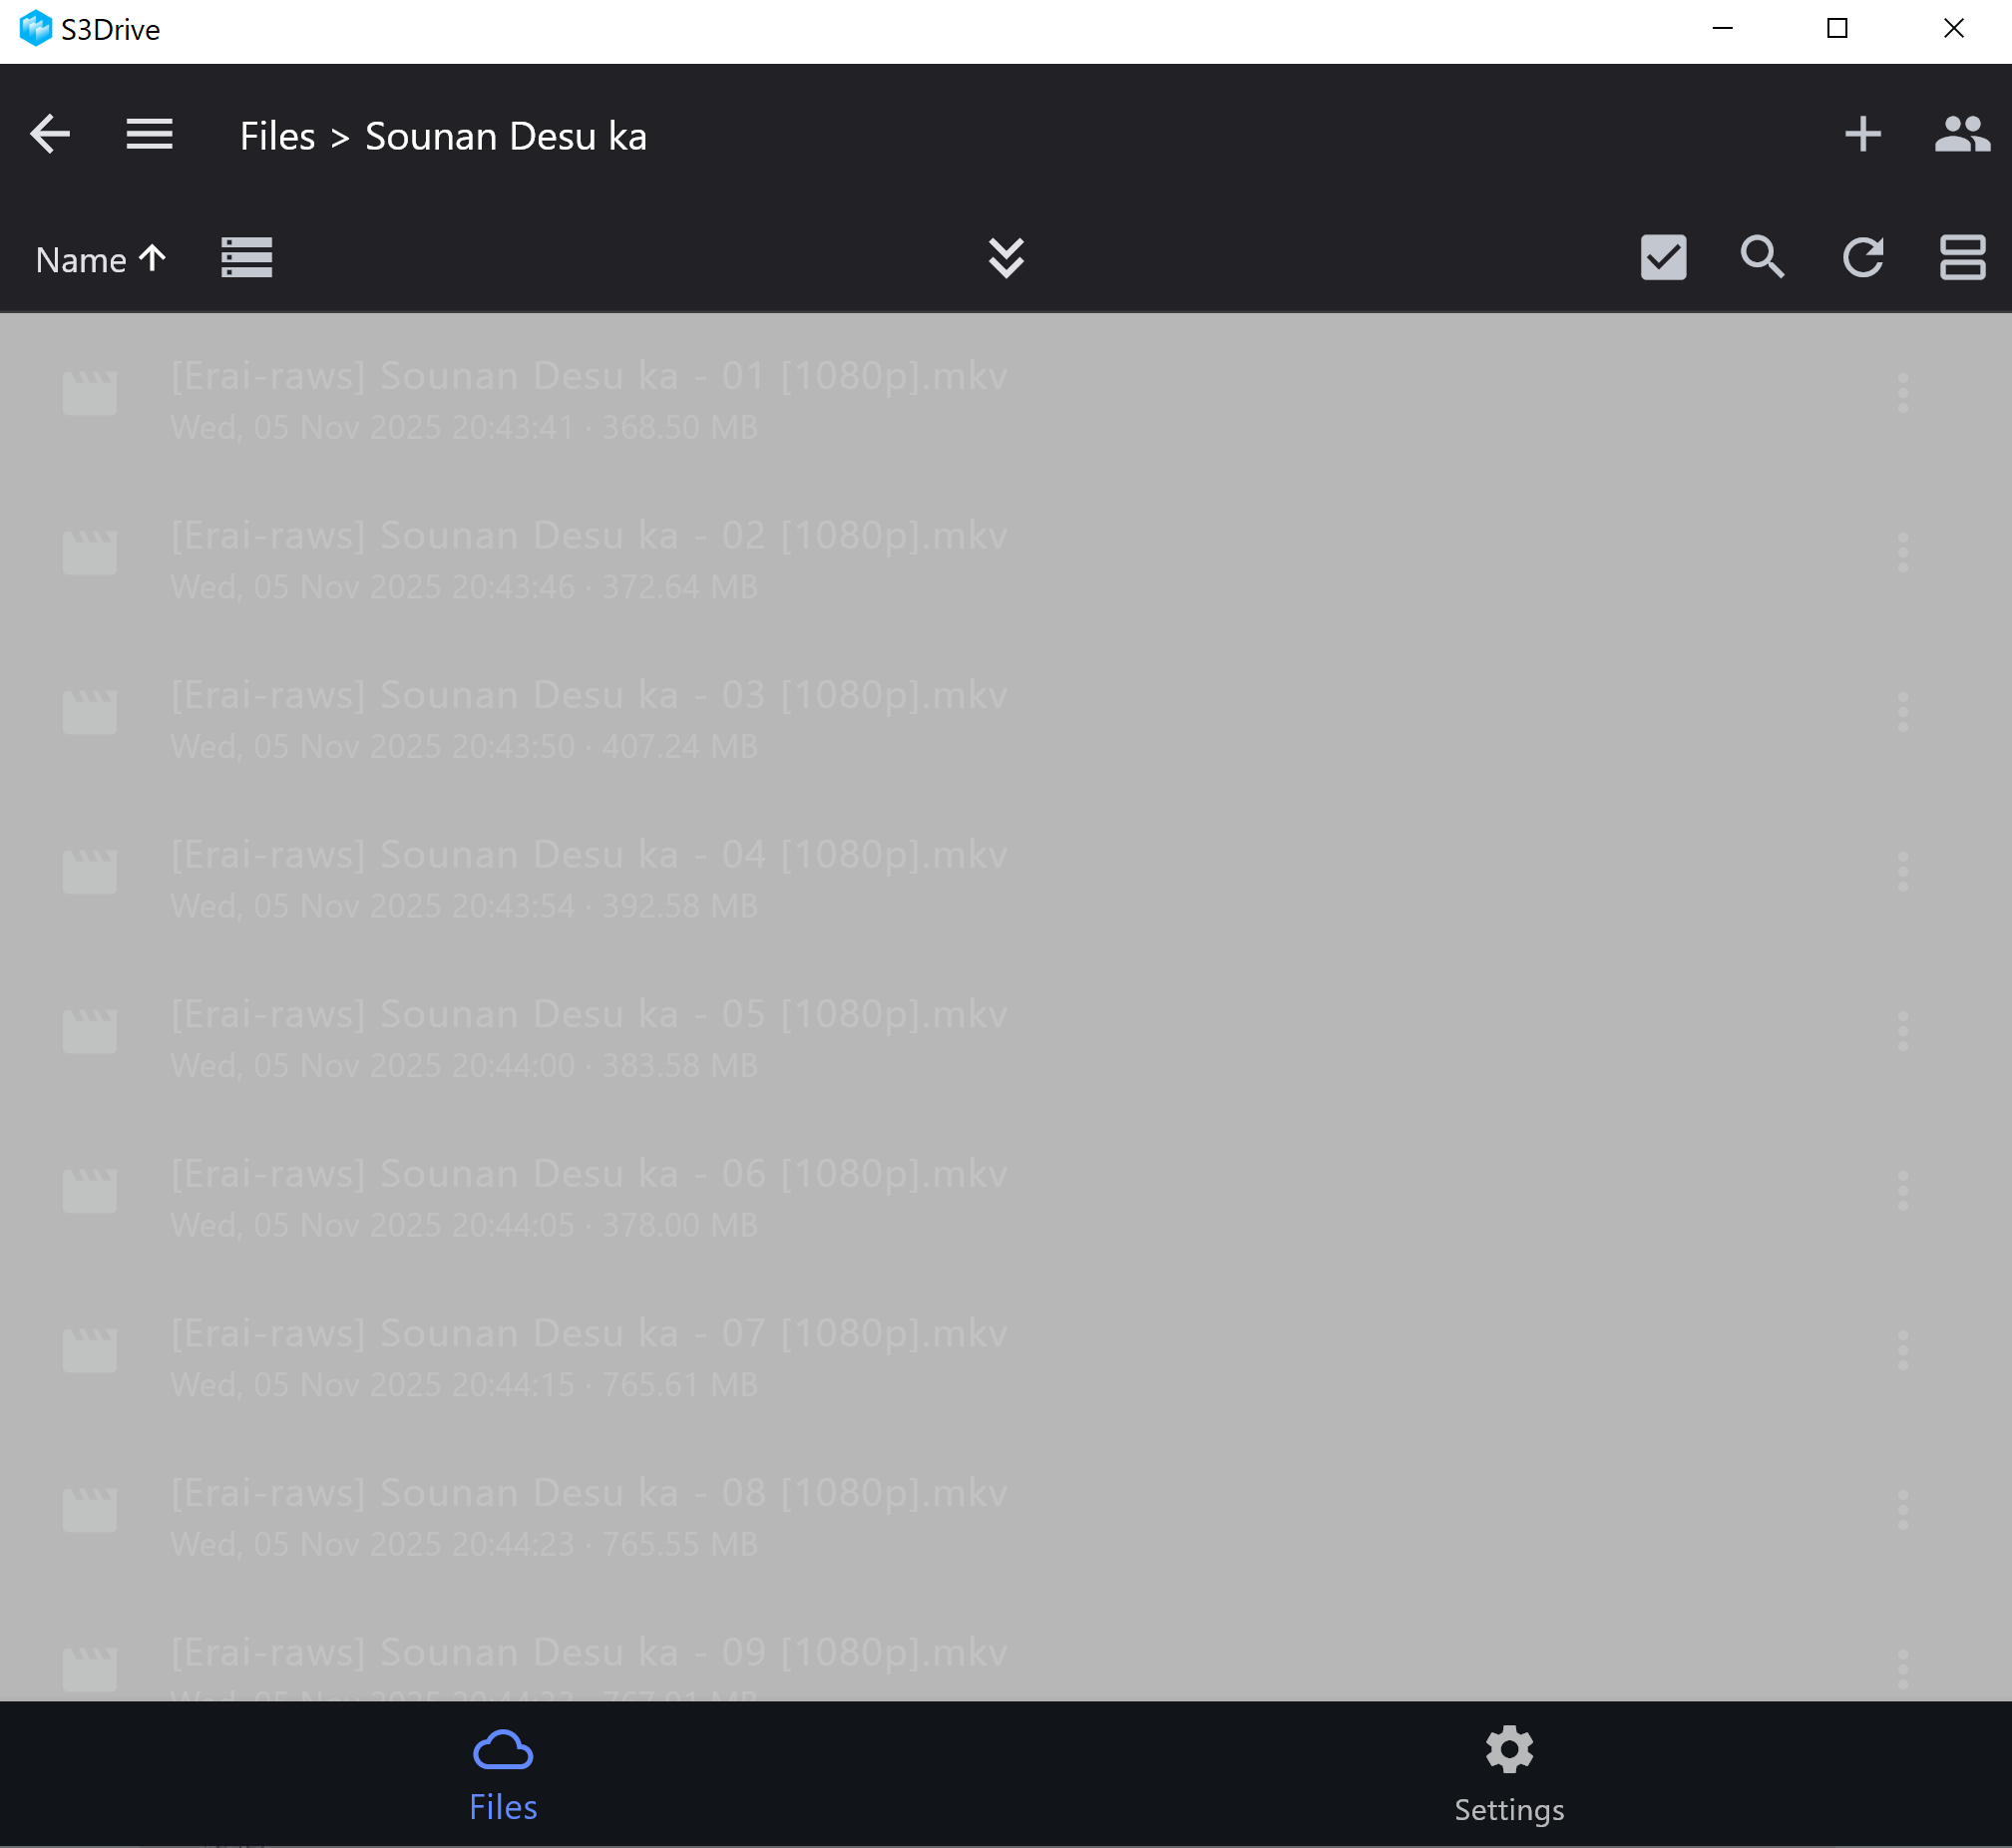Viewport: 2012px width, 1848px height.
Task: Click Sounan Desu ka breadcrumb
Action: (505, 136)
